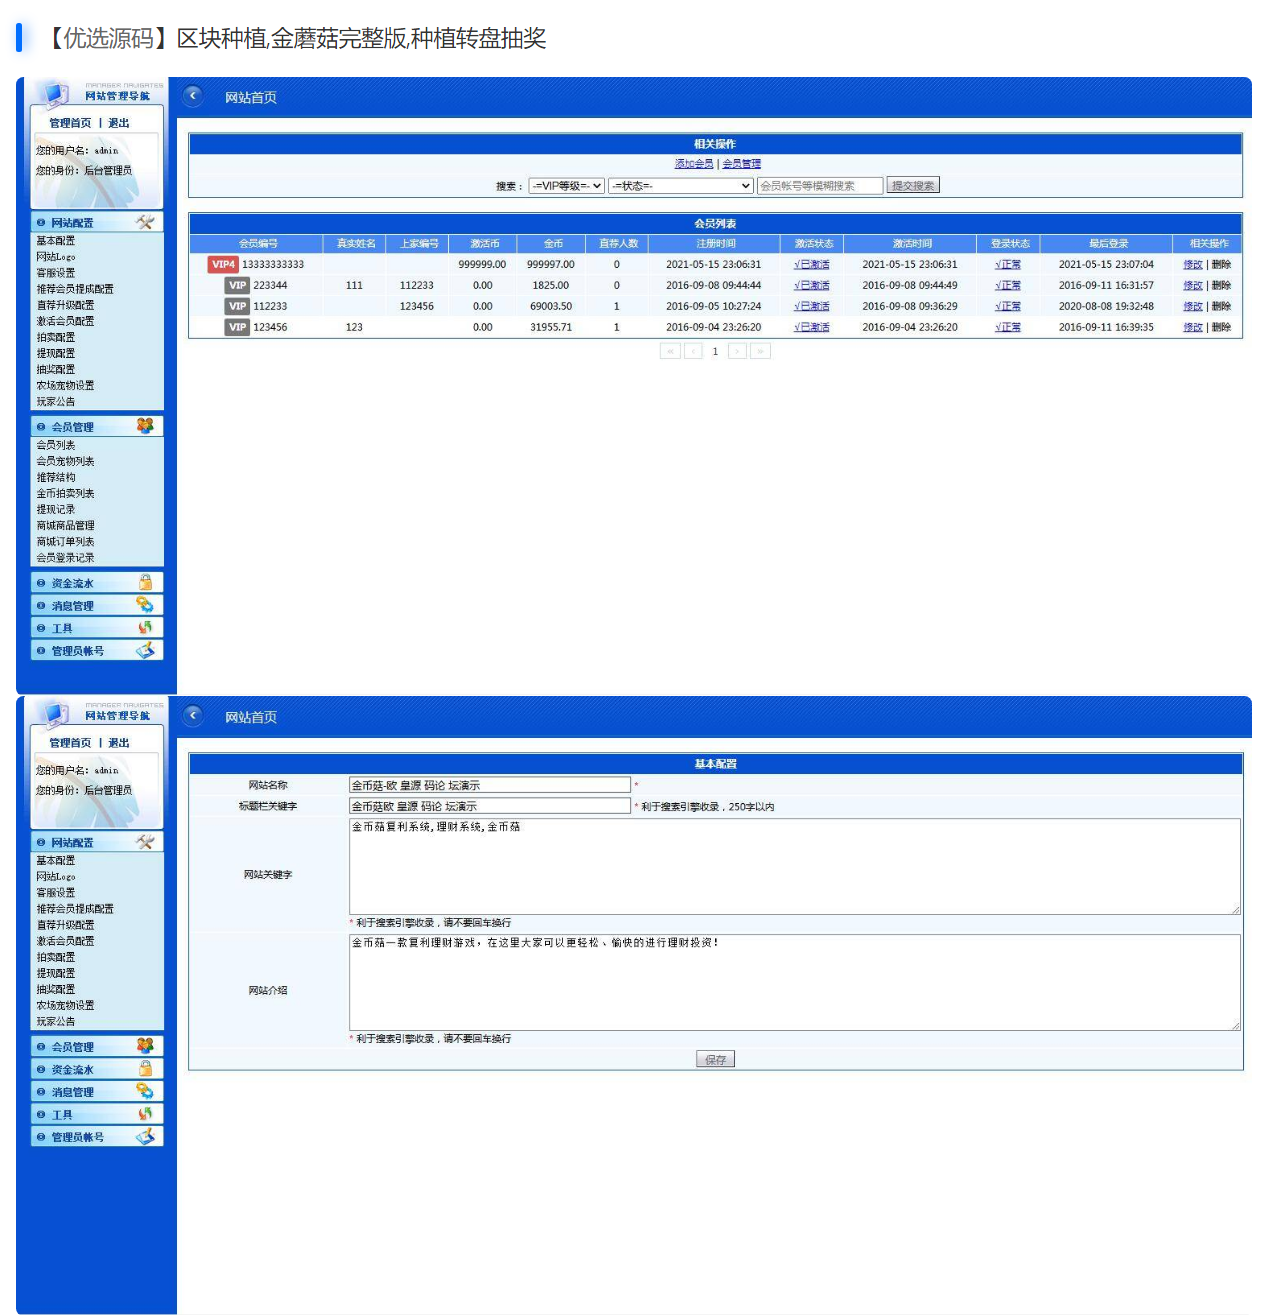Select 提现记录 from the 会员管理 menu

click(56, 509)
